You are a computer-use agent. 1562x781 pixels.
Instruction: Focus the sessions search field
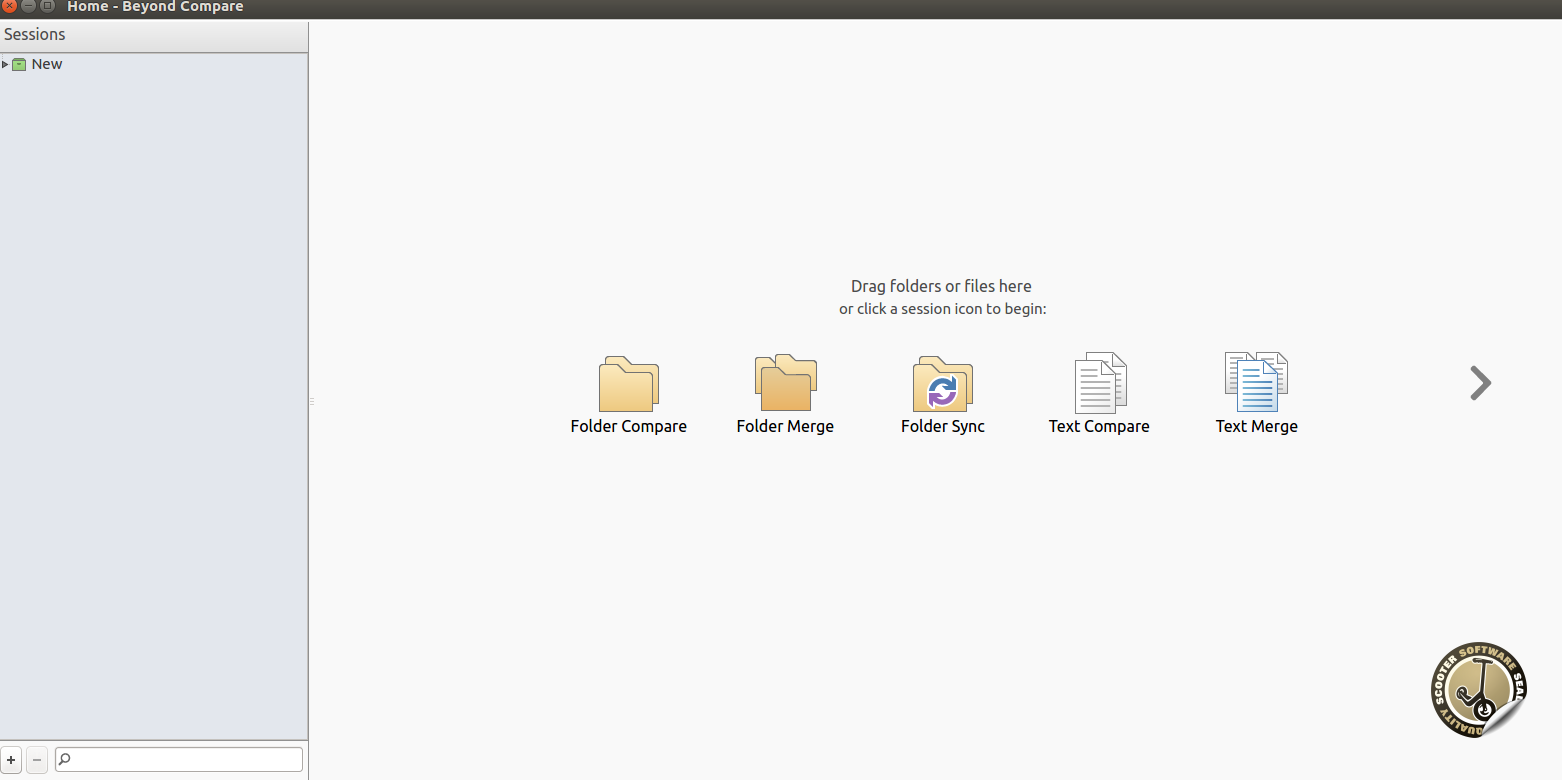tap(179, 760)
